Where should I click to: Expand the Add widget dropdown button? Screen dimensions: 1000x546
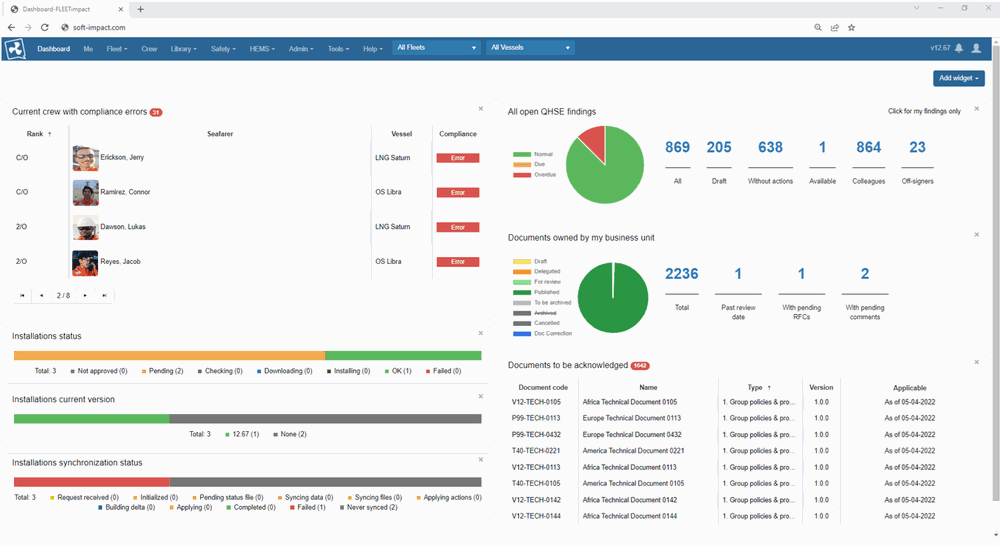click(959, 78)
